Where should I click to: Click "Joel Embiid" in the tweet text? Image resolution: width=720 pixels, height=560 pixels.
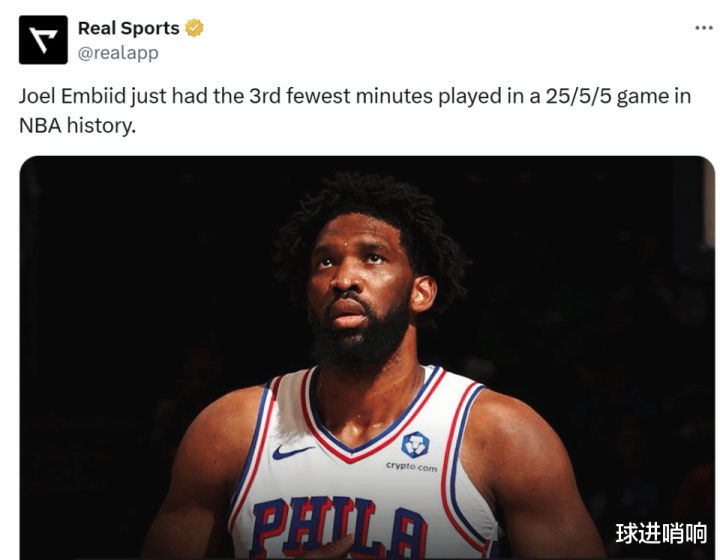tap(69, 98)
